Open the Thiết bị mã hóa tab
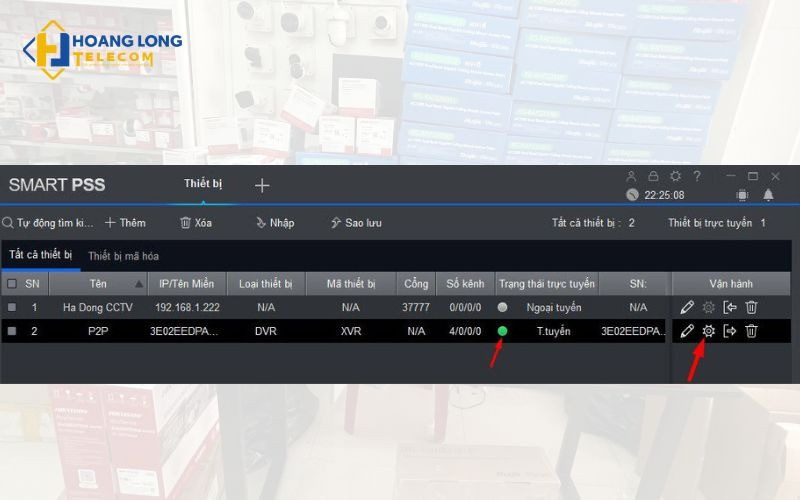This screenshot has height=500, width=800. 123,256
